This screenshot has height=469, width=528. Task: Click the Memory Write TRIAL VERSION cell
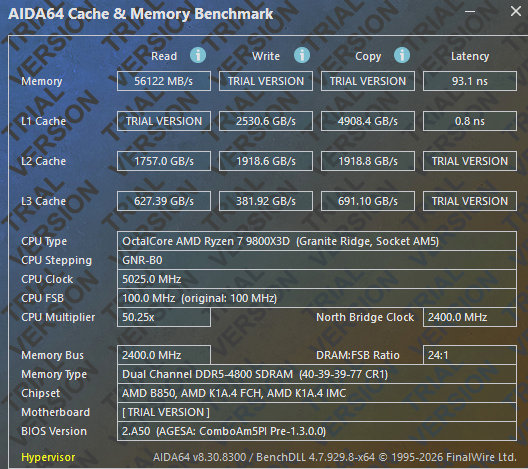(266, 81)
